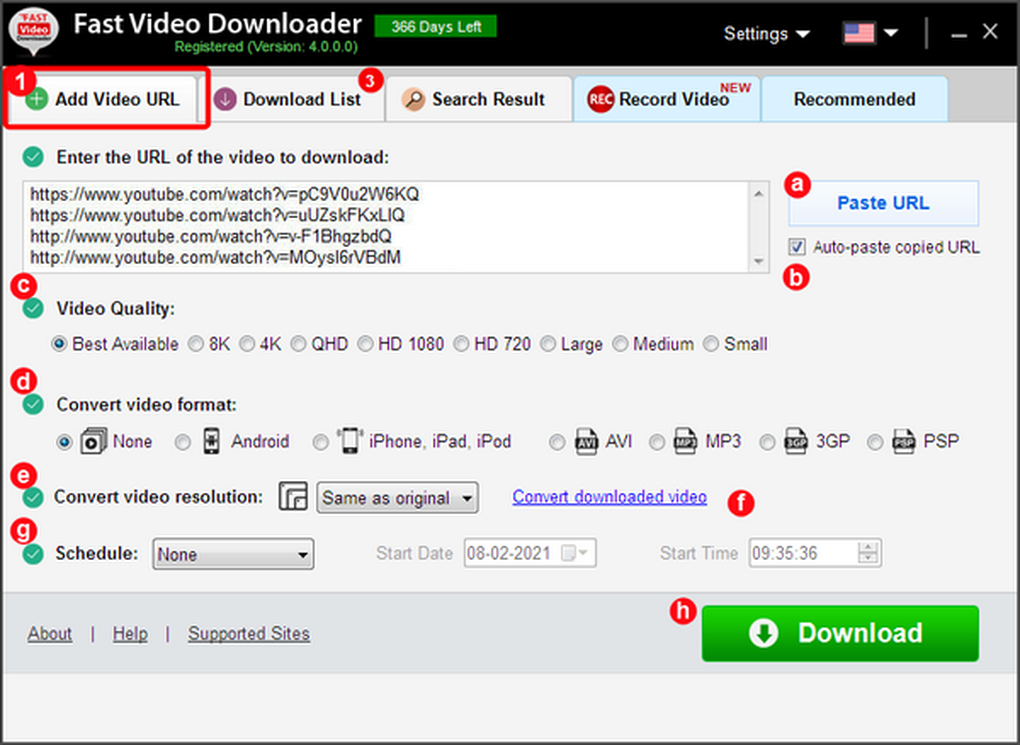Viewport: 1020px width, 745px height.
Task: Open the Supported Sites link
Action: 248,634
